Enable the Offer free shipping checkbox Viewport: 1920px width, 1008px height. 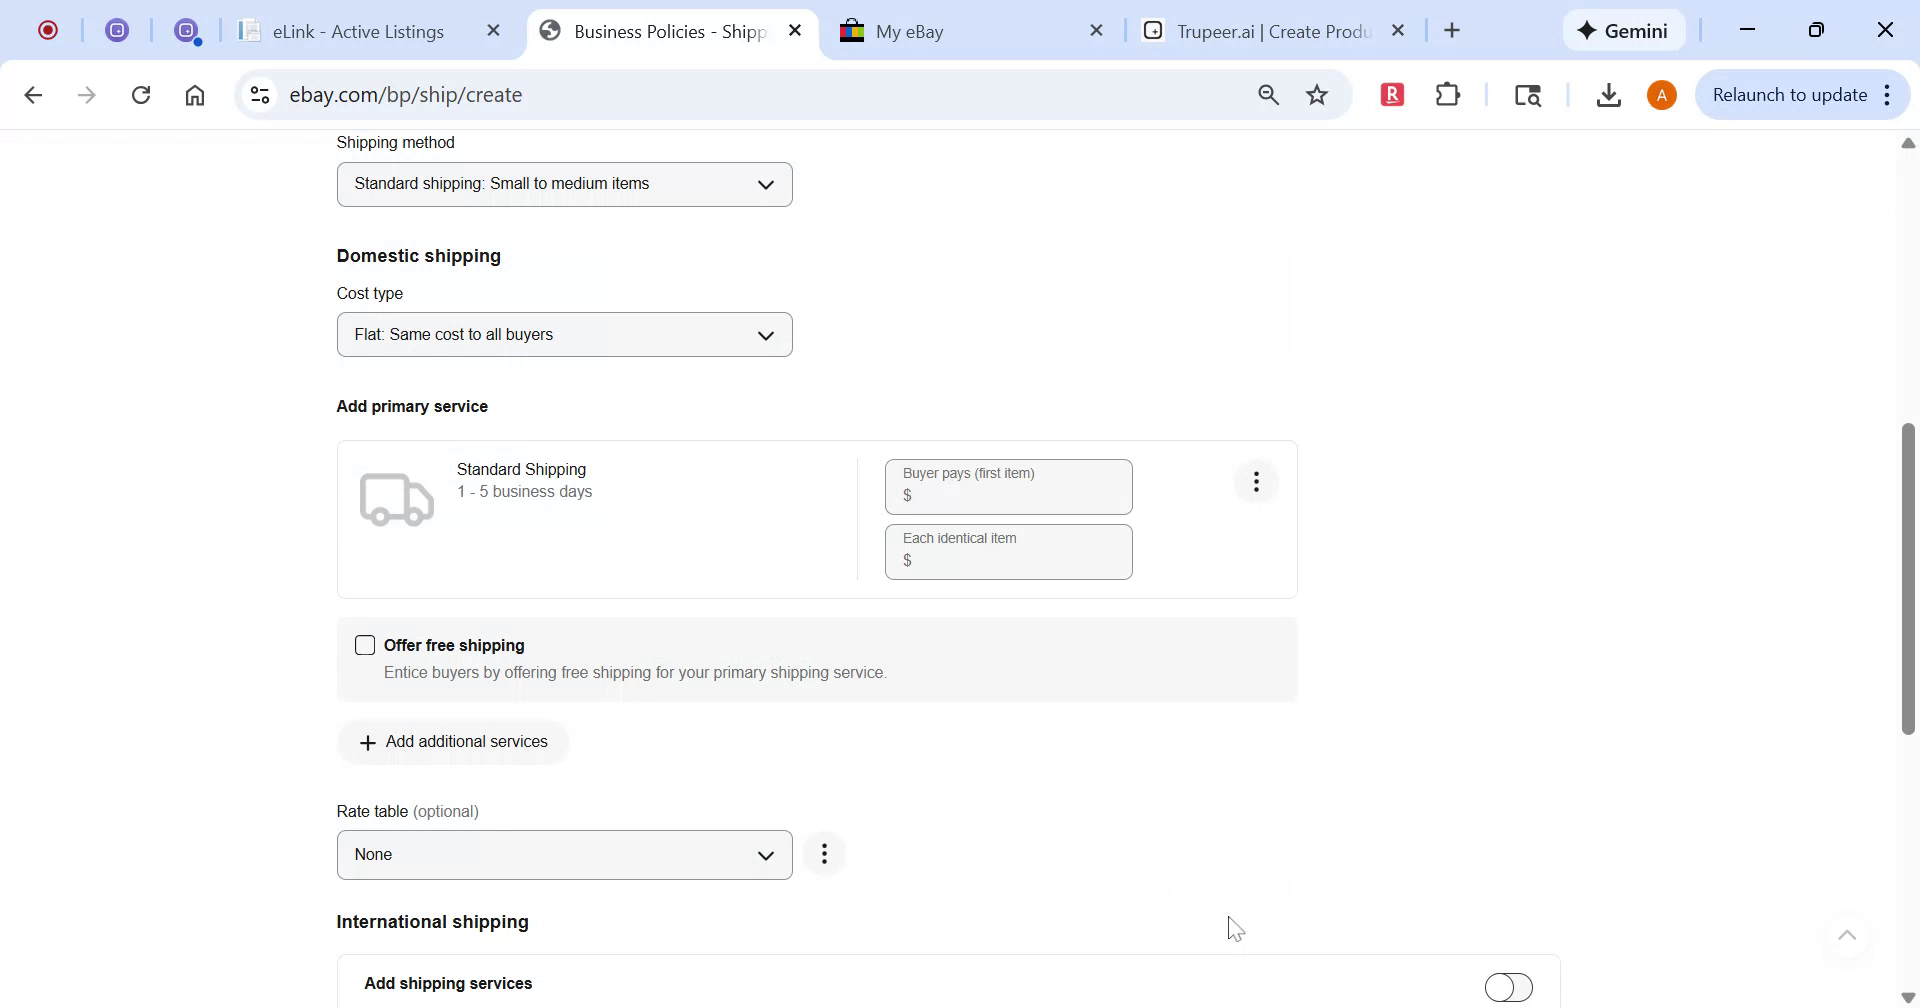(x=365, y=645)
